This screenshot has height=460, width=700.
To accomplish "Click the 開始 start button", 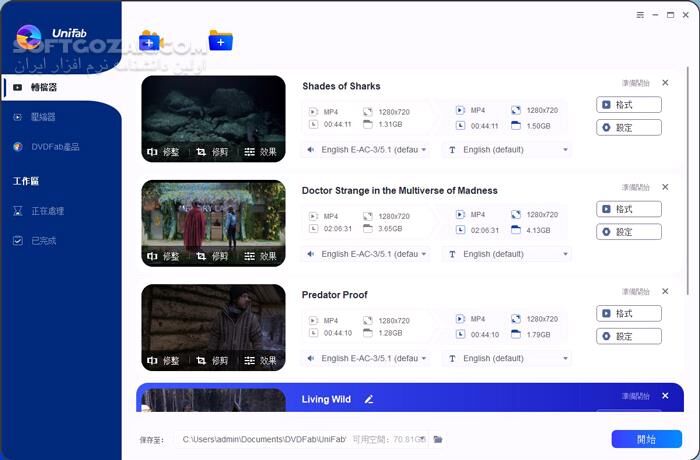I will [646, 439].
